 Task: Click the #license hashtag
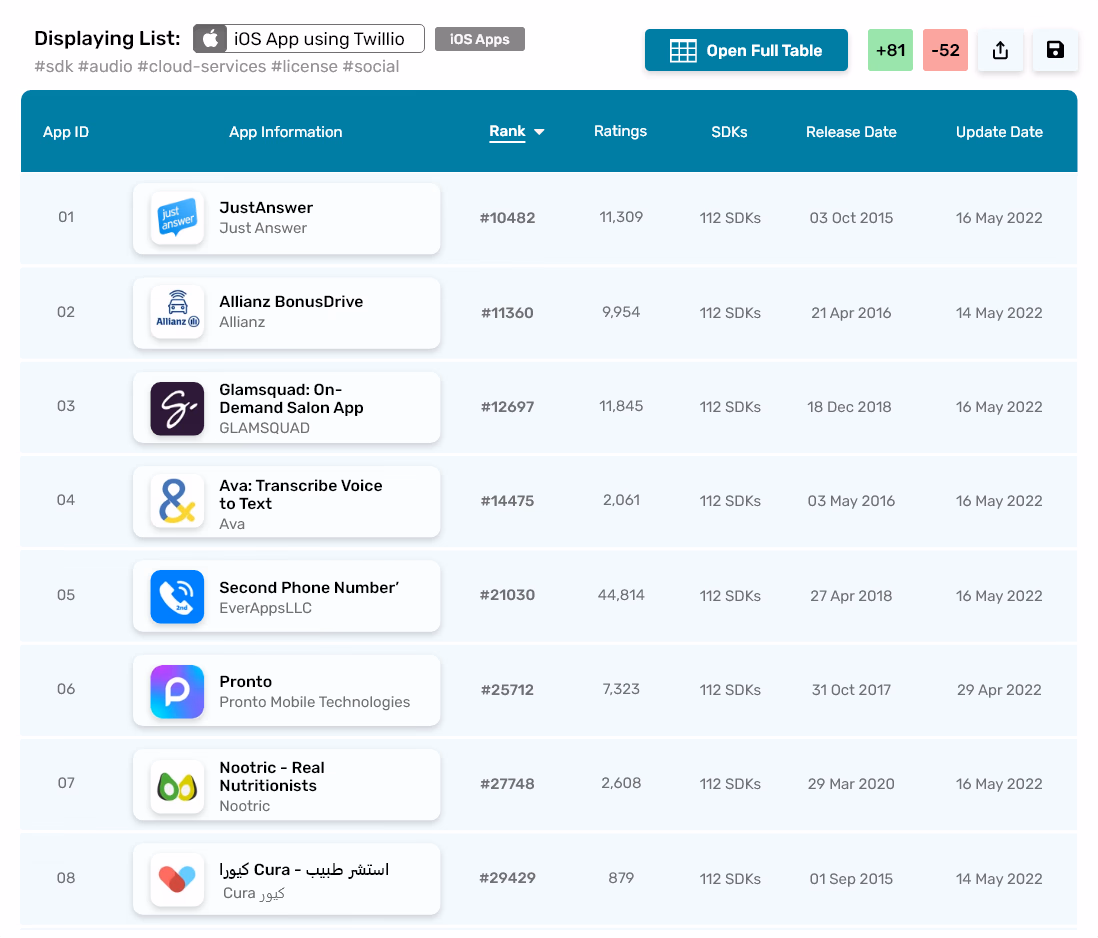305,66
